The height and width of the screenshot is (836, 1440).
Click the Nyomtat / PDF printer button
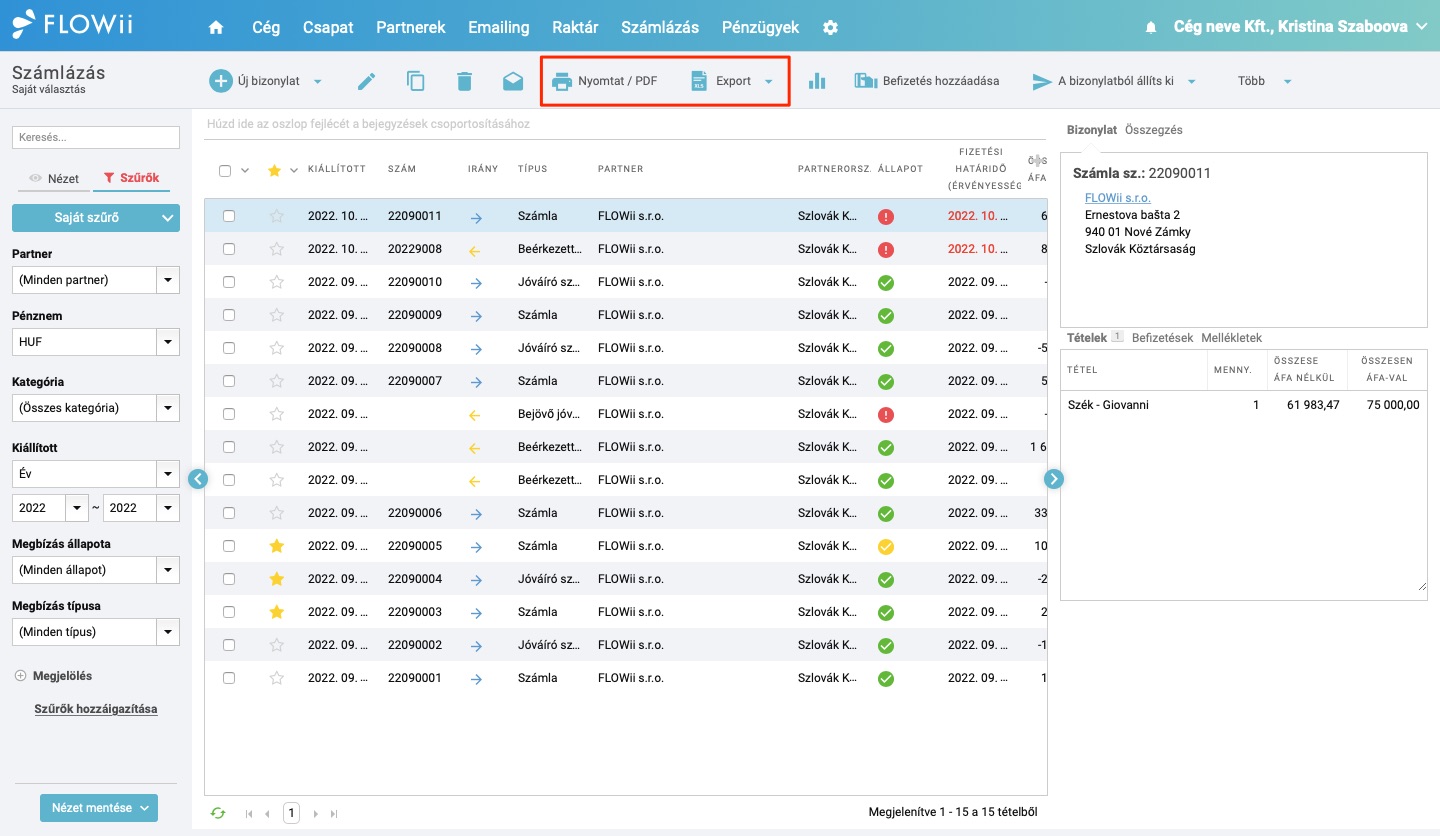606,81
